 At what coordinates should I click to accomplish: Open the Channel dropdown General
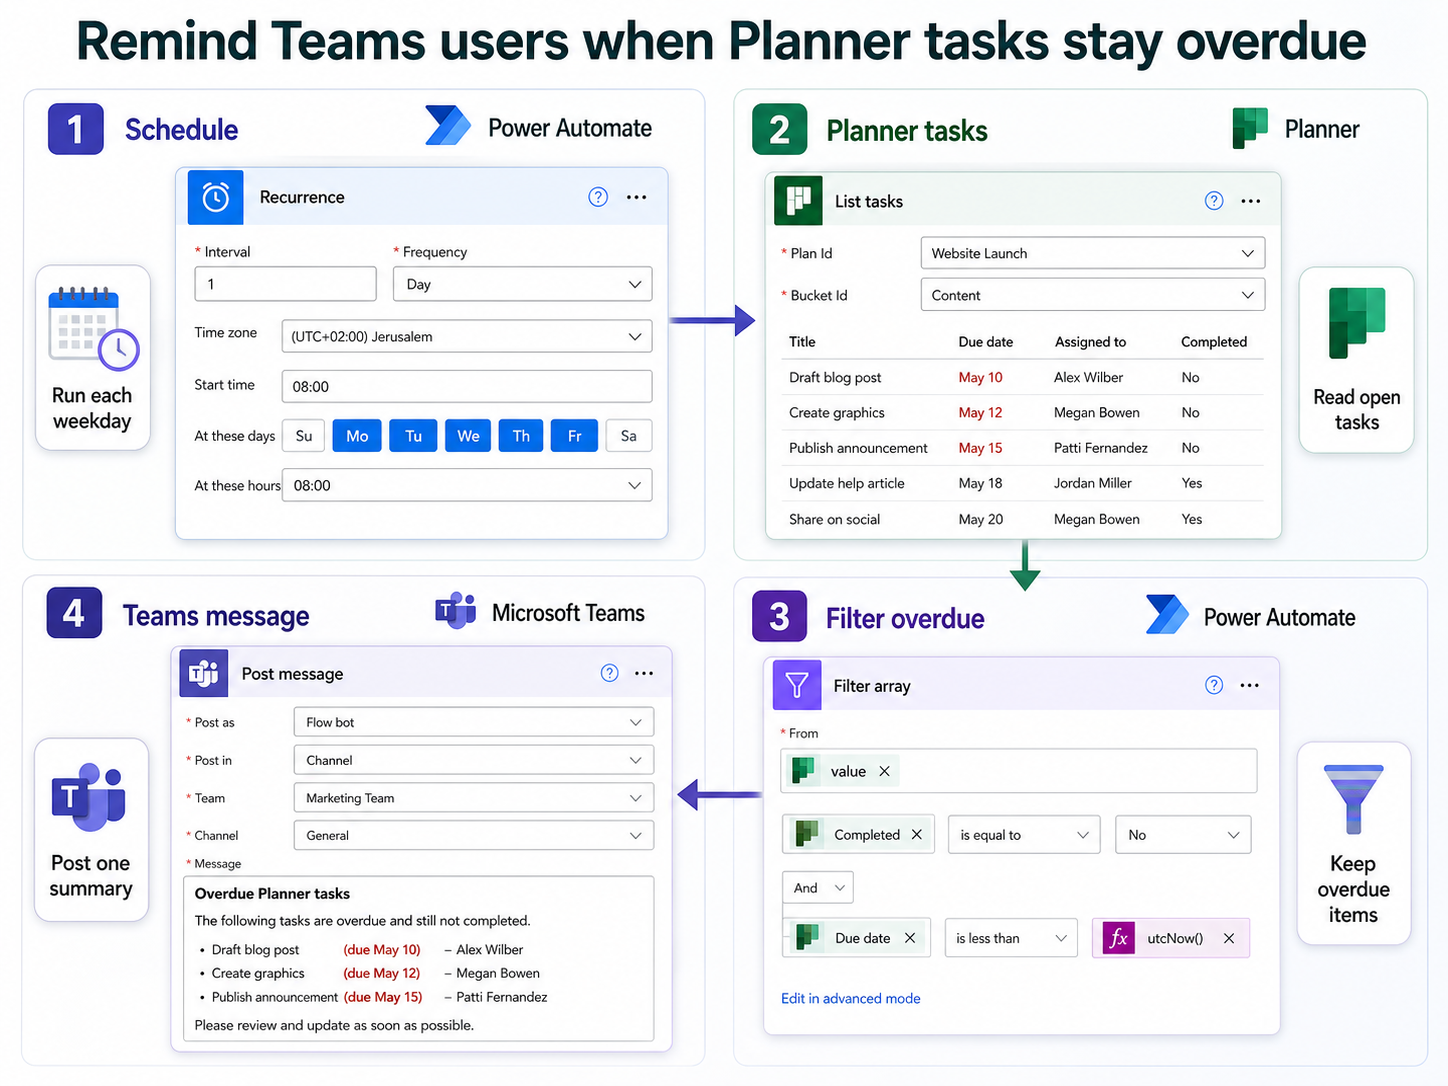click(473, 835)
